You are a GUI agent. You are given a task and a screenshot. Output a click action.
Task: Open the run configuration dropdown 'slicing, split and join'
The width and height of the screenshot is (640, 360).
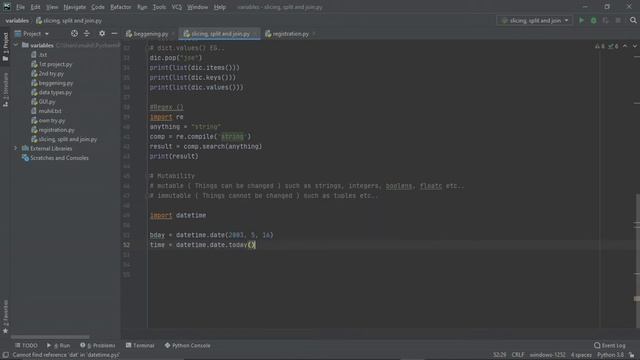[x=535, y=20]
